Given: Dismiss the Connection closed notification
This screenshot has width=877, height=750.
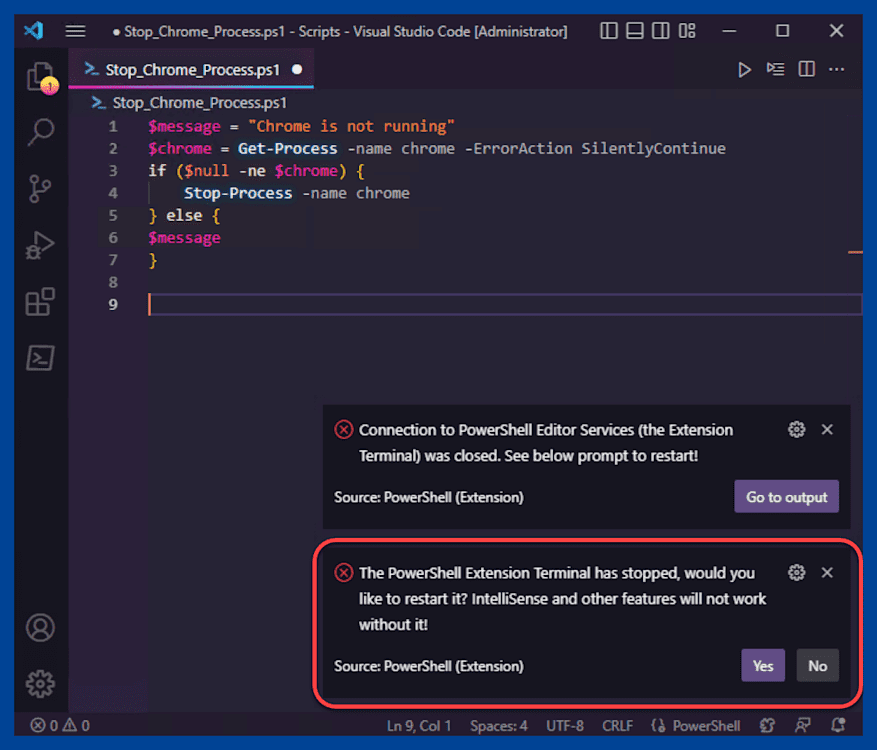Looking at the screenshot, I should coord(827,430).
